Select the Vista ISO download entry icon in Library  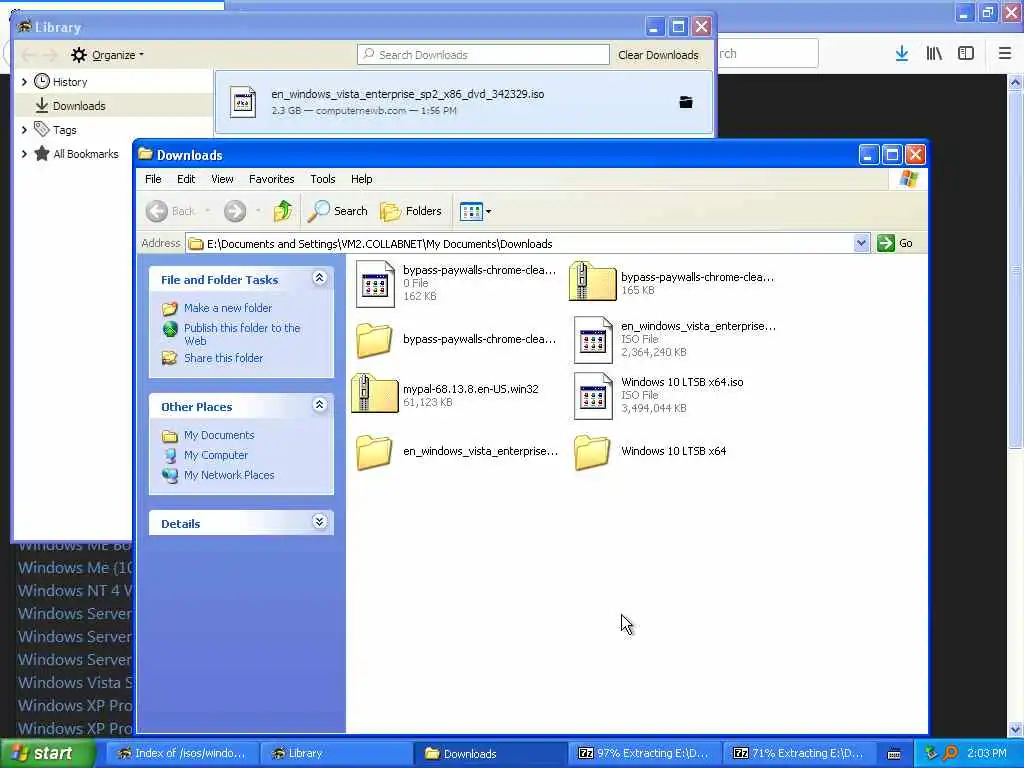coord(244,102)
